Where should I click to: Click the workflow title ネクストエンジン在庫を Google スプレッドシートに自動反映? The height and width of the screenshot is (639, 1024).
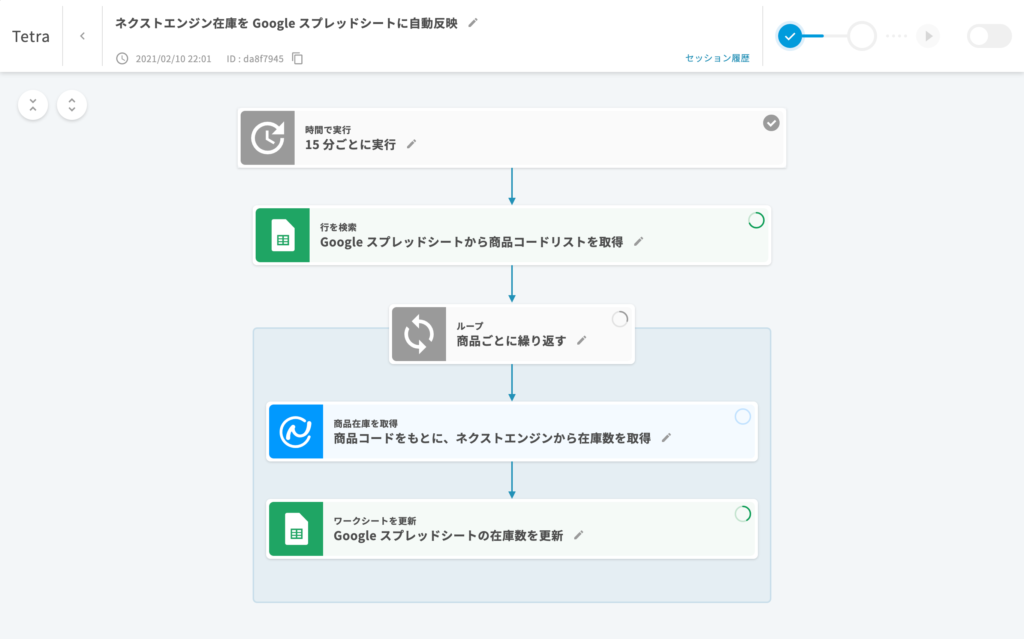tap(287, 24)
